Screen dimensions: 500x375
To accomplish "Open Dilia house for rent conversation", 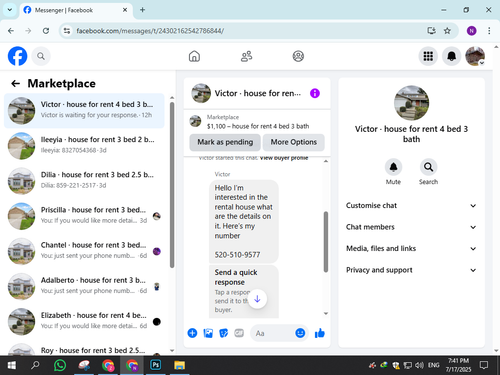I will tap(84, 181).
